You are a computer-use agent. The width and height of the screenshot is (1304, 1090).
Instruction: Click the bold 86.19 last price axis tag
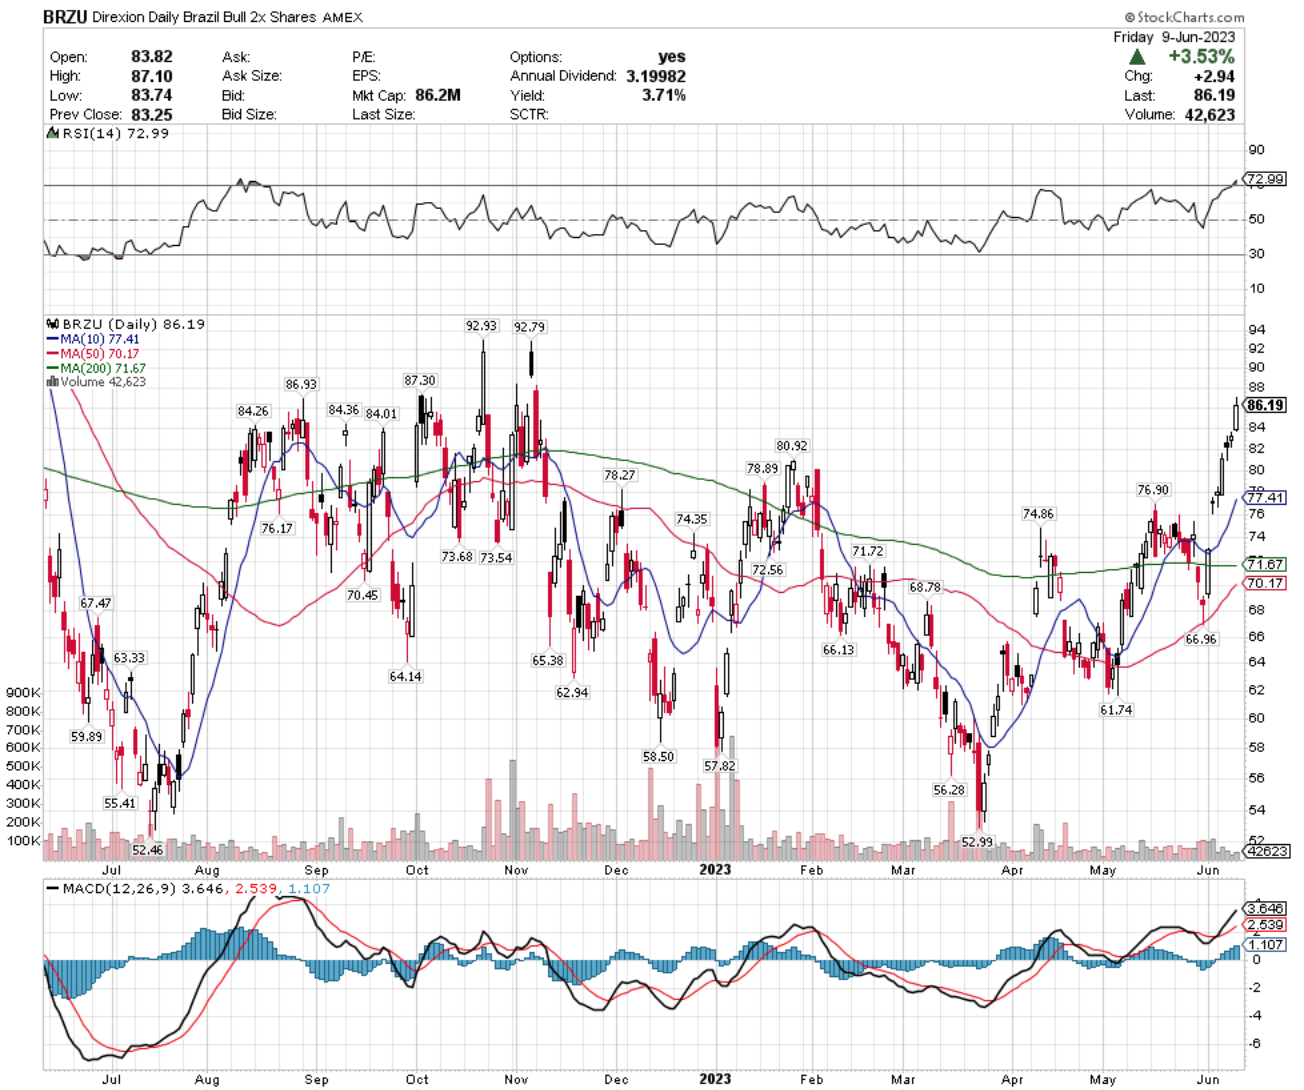coord(1265,405)
